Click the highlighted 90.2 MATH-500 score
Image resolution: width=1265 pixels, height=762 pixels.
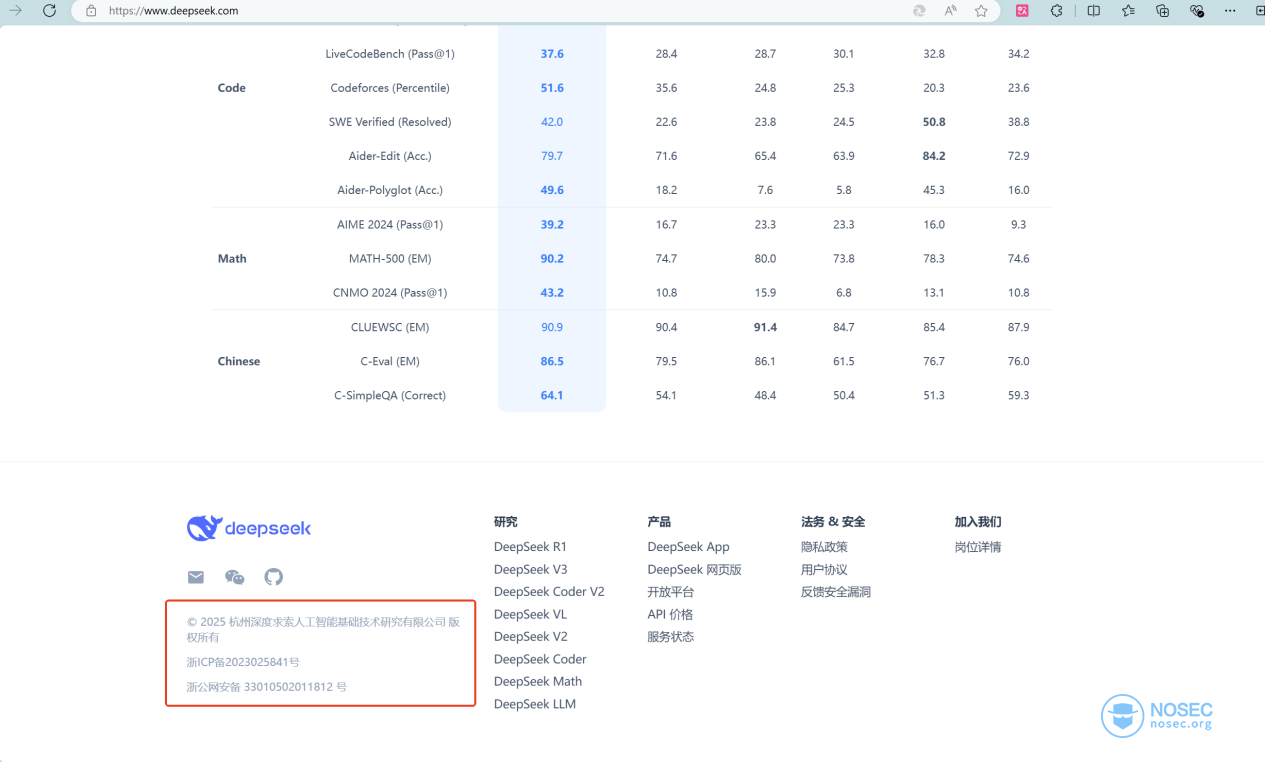pos(552,259)
